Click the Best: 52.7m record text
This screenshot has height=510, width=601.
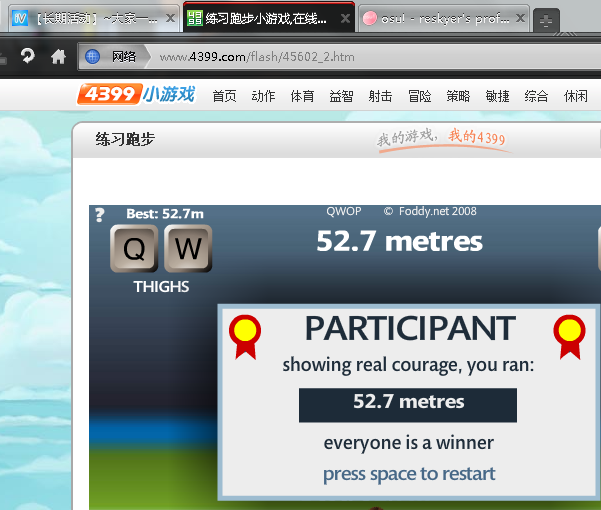165,214
